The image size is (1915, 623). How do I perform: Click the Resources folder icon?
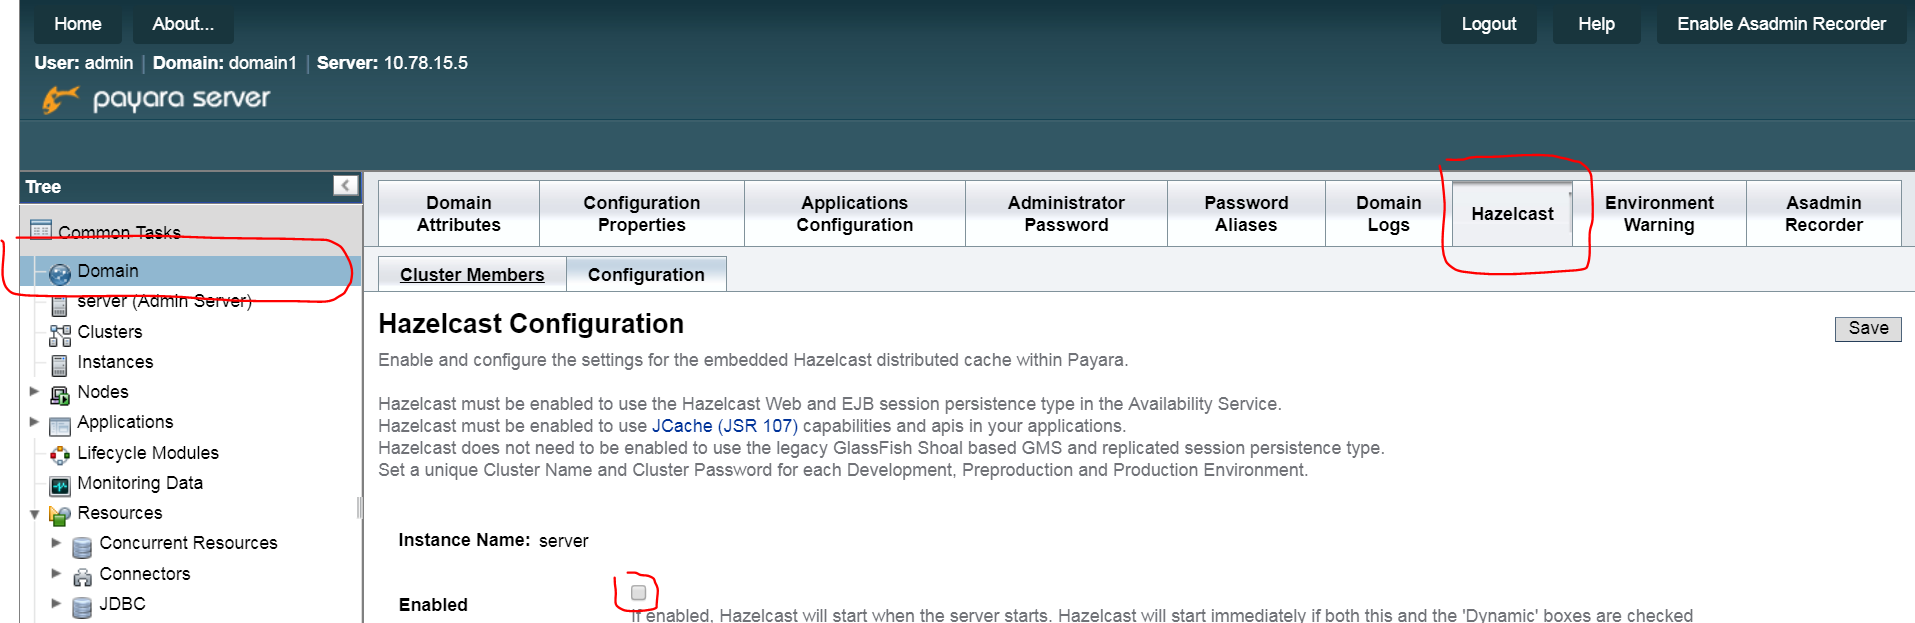click(60, 515)
